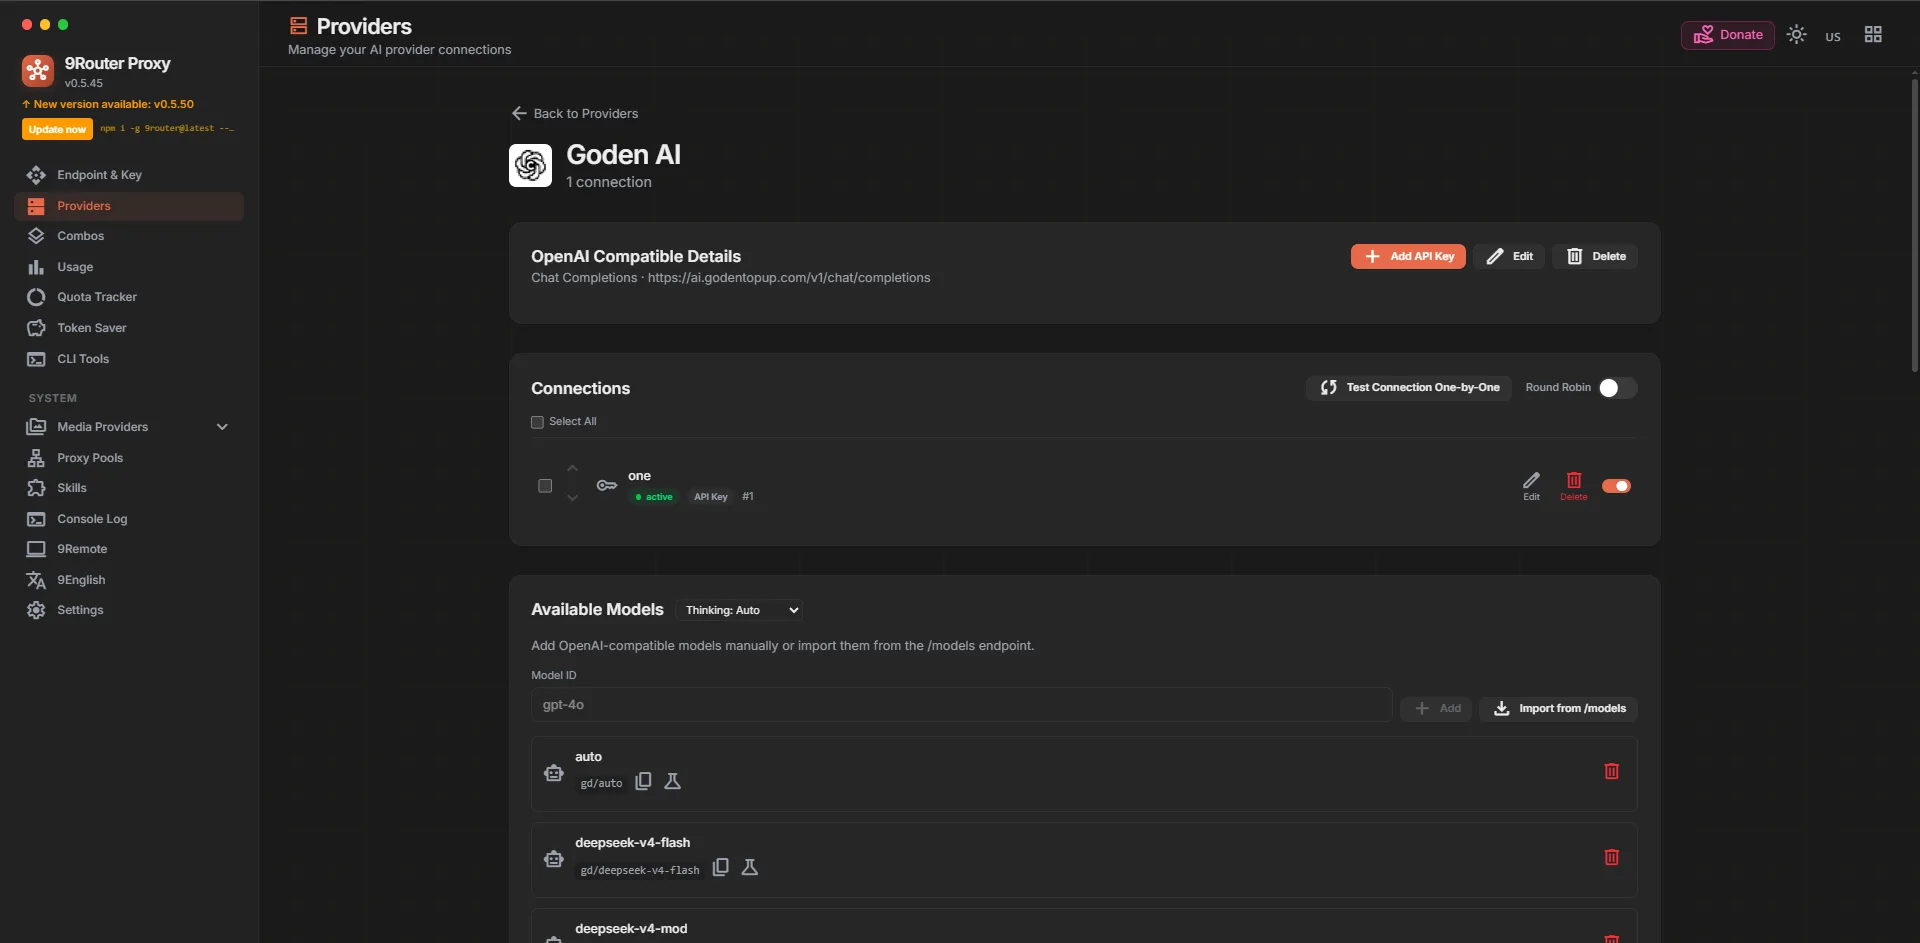Click the Skills puzzle icon
1920x943 pixels.
coord(36,488)
